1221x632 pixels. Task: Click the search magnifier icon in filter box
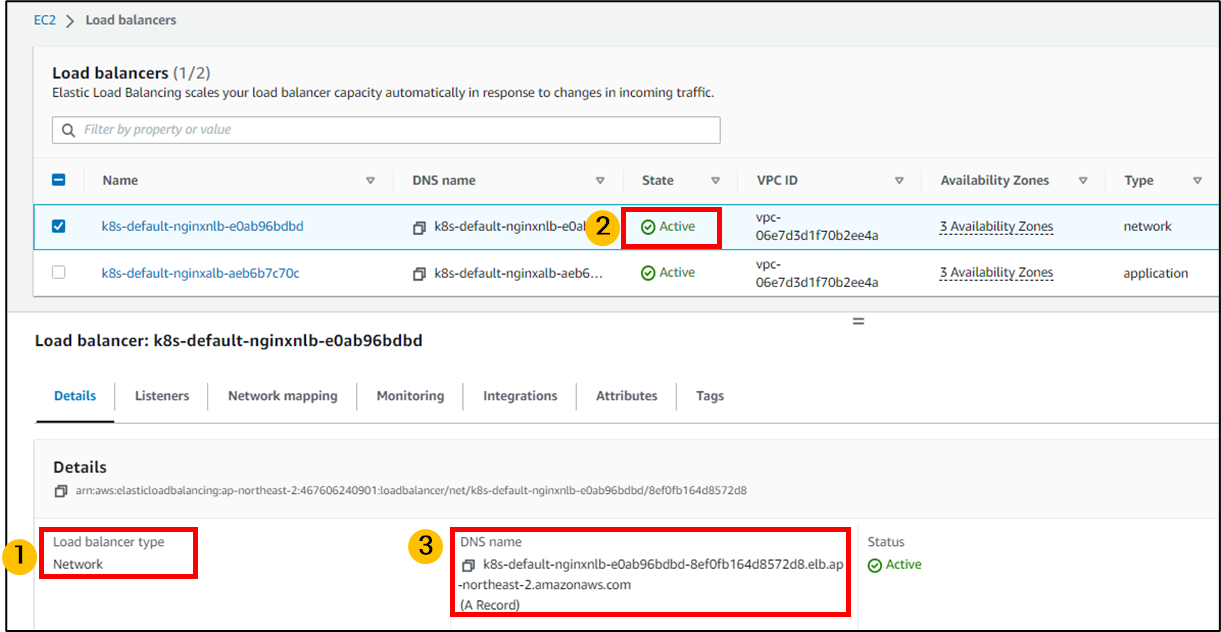click(68, 130)
